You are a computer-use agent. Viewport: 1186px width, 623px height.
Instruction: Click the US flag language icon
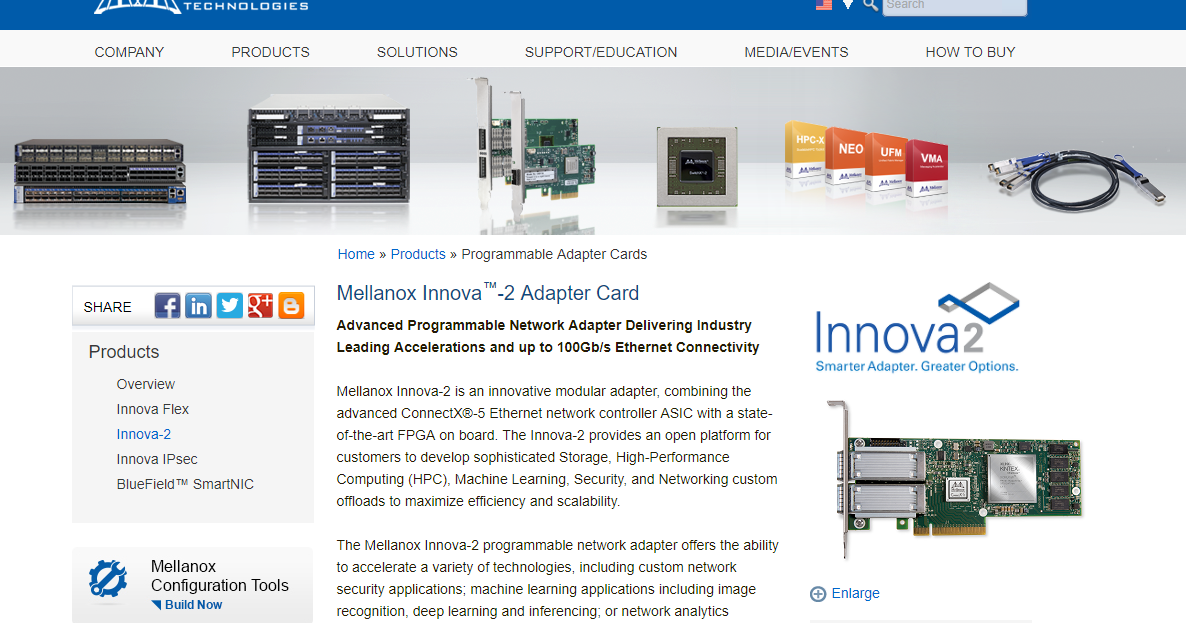tap(824, 4)
